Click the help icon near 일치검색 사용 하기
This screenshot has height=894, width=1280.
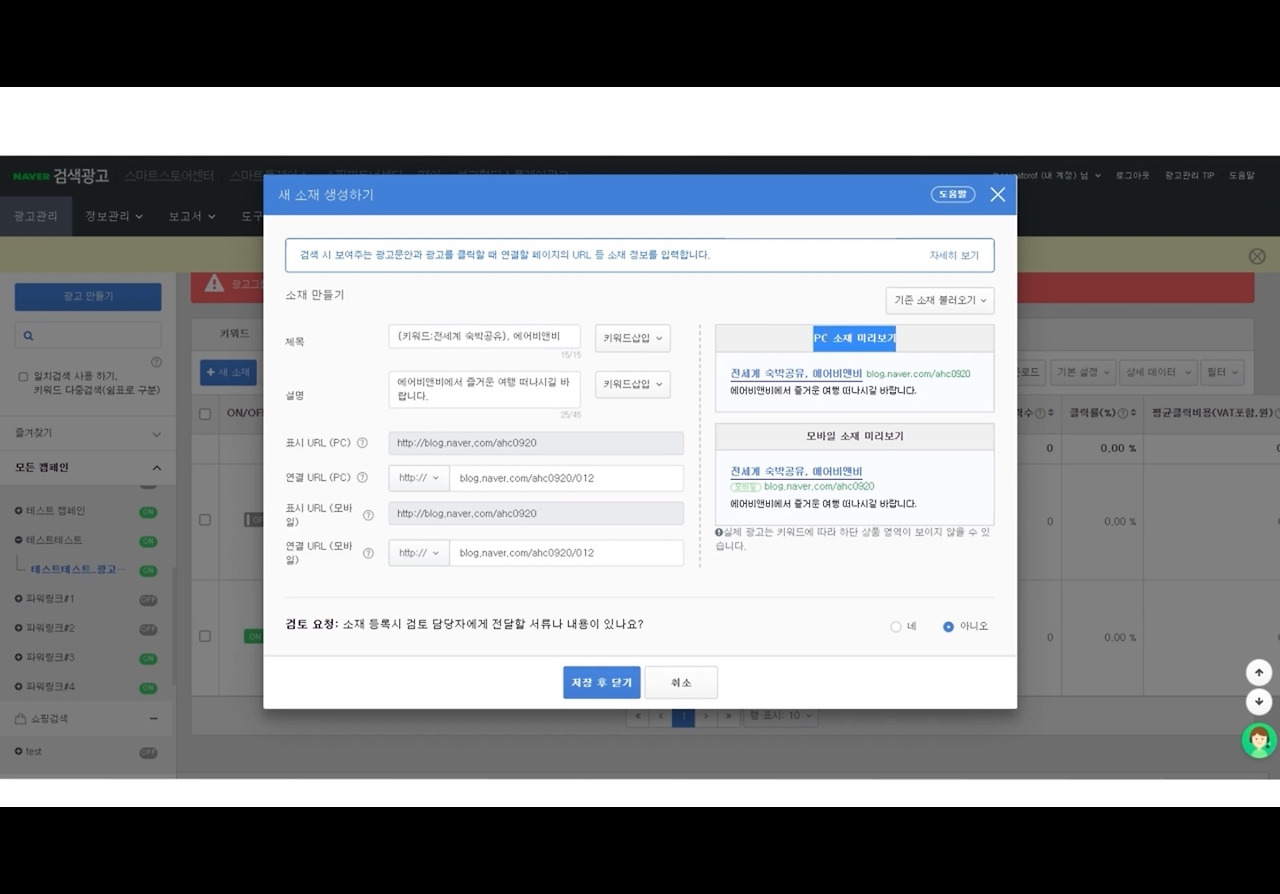[x=156, y=362]
